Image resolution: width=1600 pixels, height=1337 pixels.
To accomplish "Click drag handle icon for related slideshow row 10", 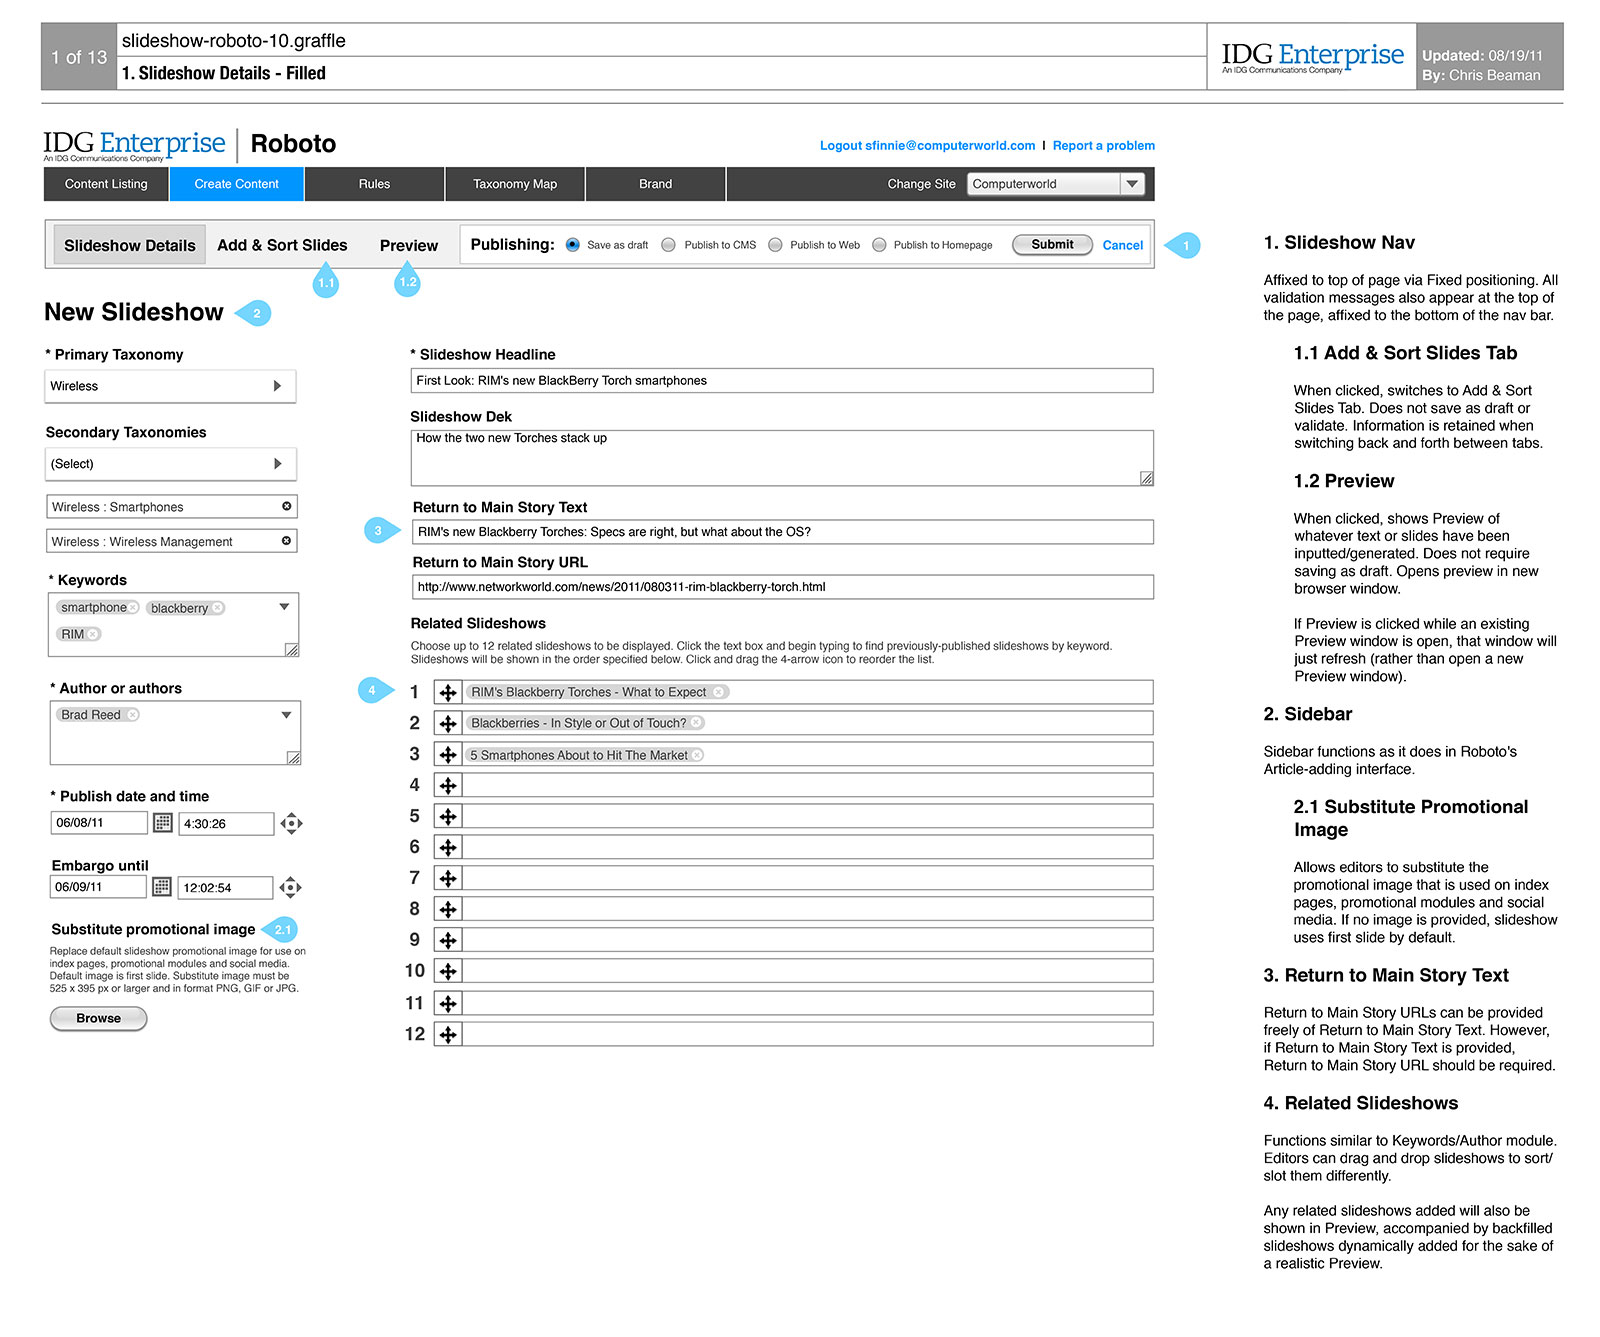I will 448,971.
